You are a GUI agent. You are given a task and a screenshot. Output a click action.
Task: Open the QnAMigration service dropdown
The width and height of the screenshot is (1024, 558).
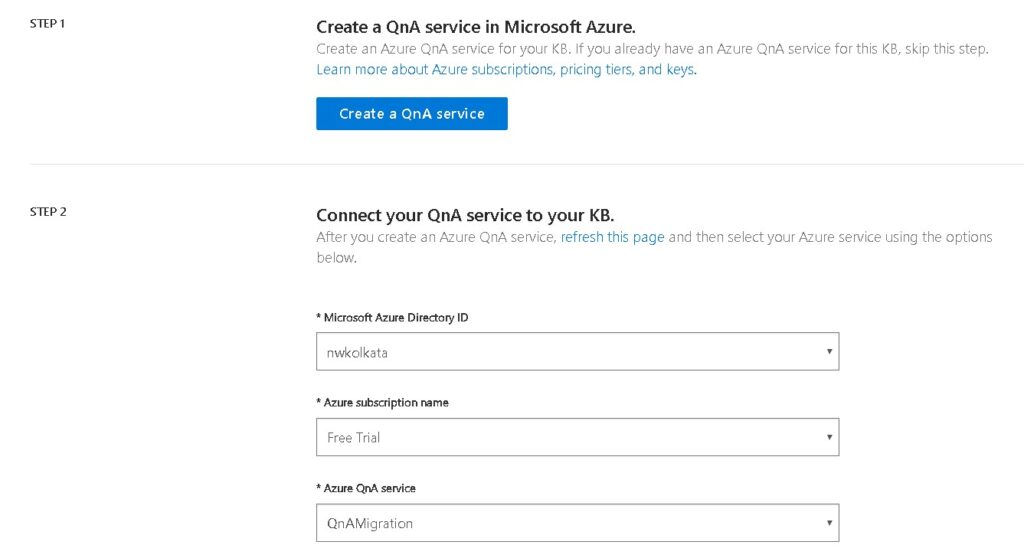[x=577, y=523]
